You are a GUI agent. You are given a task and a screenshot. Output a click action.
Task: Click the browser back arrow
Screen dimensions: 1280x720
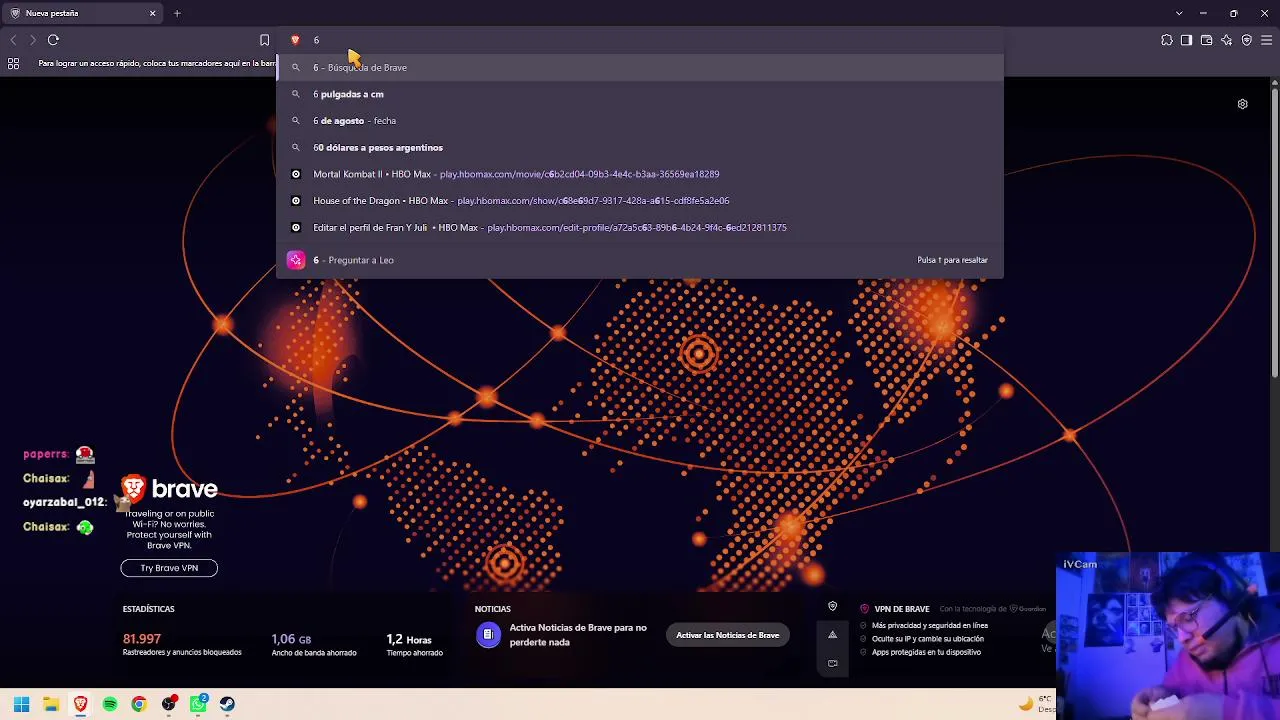pos(13,40)
